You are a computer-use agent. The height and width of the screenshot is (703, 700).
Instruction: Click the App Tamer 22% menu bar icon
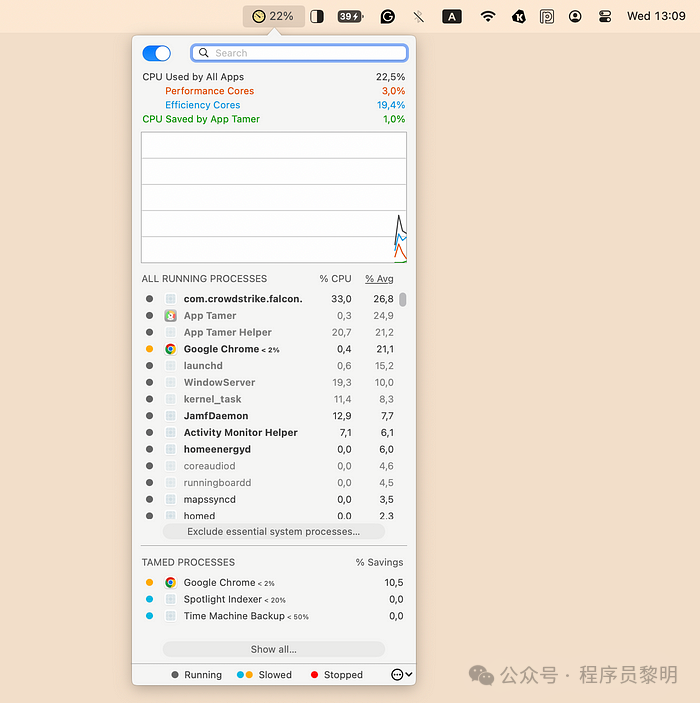click(x=273, y=17)
